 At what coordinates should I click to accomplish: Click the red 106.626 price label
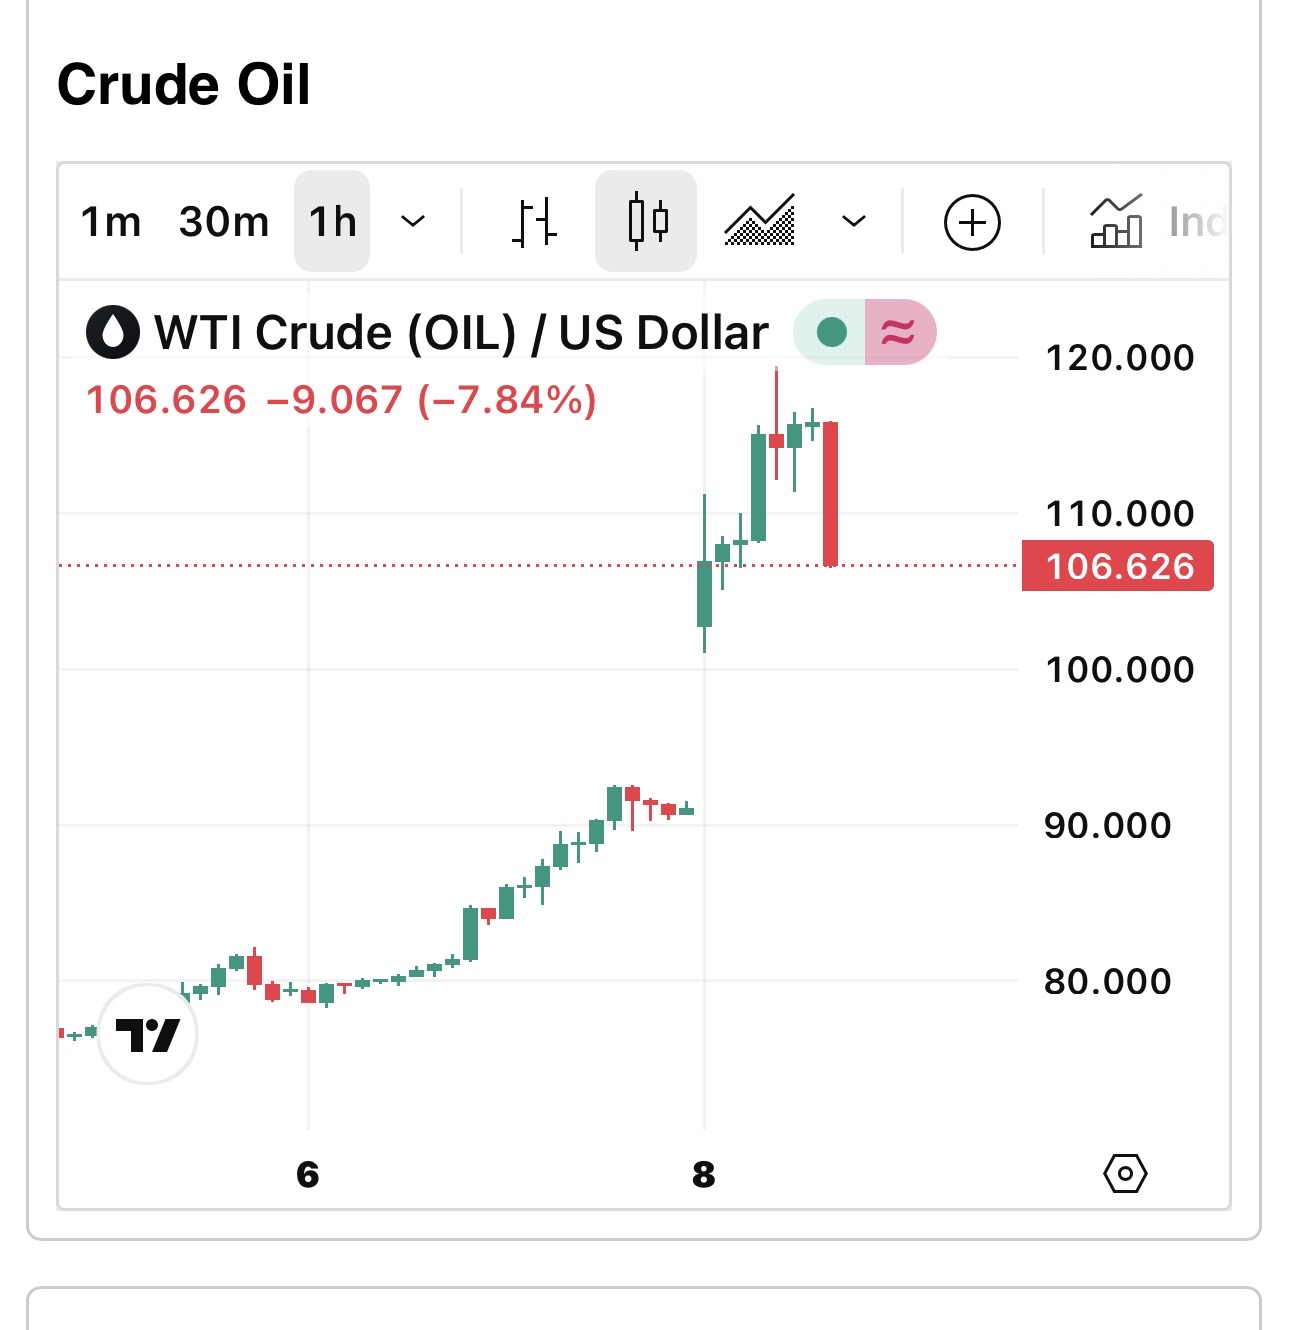pos(1118,566)
